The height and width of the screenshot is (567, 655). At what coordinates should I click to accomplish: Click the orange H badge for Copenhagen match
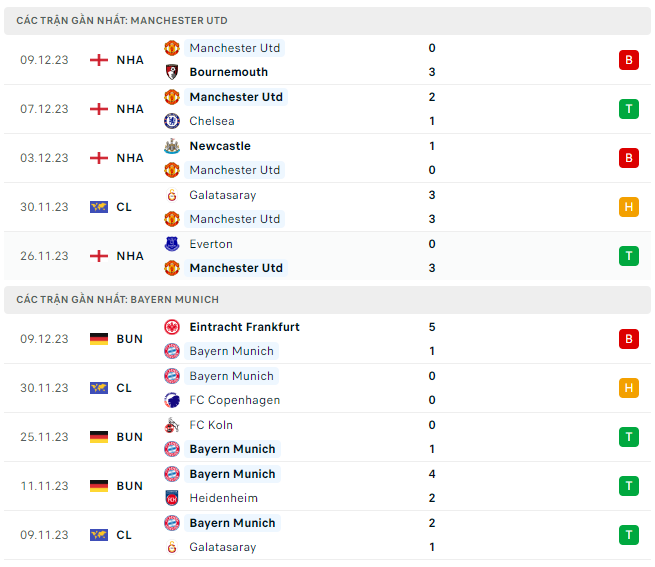(x=628, y=388)
